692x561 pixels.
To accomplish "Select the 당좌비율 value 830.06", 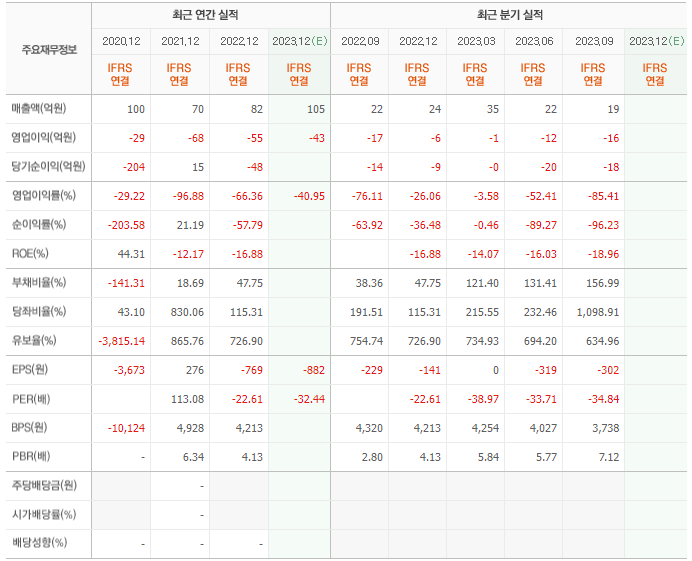I will point(188,312).
